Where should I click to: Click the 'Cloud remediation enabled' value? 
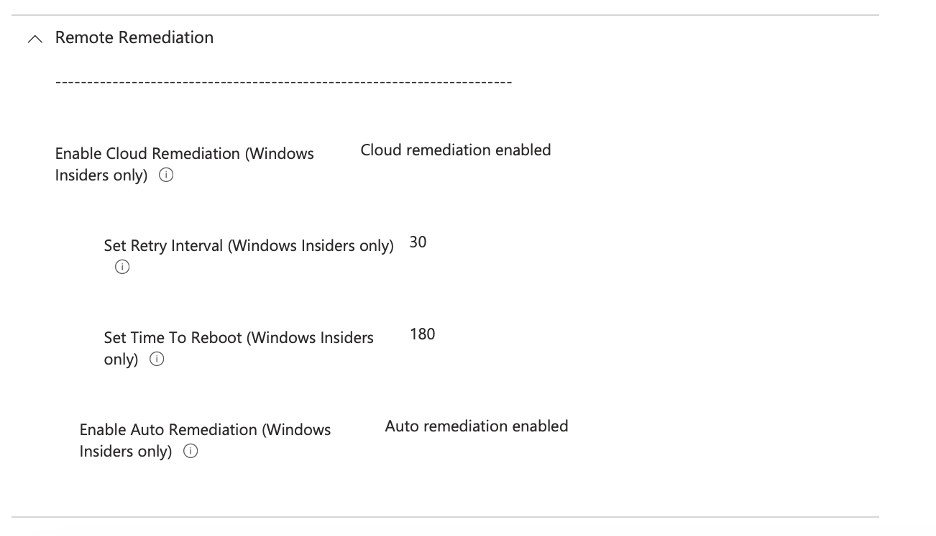pyautogui.click(x=455, y=150)
